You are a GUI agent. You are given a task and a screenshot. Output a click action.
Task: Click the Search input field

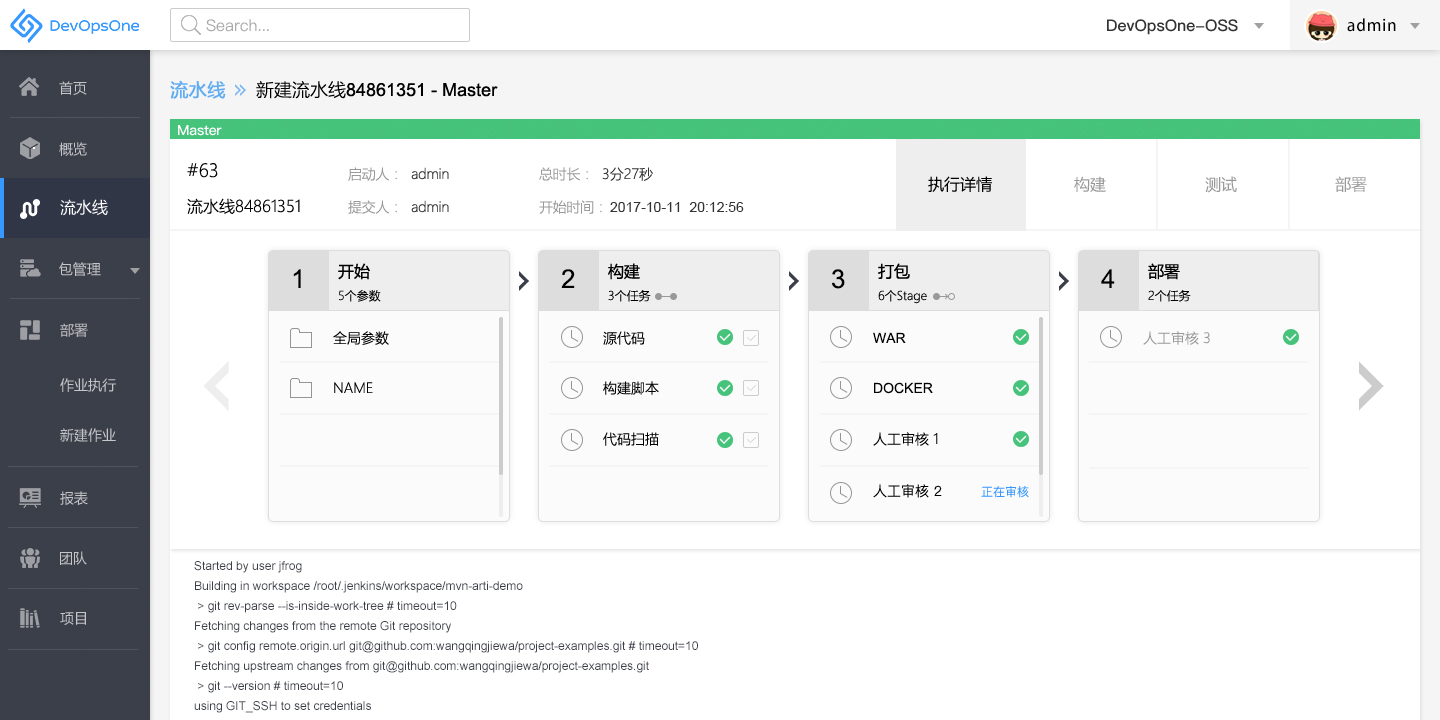coord(320,26)
